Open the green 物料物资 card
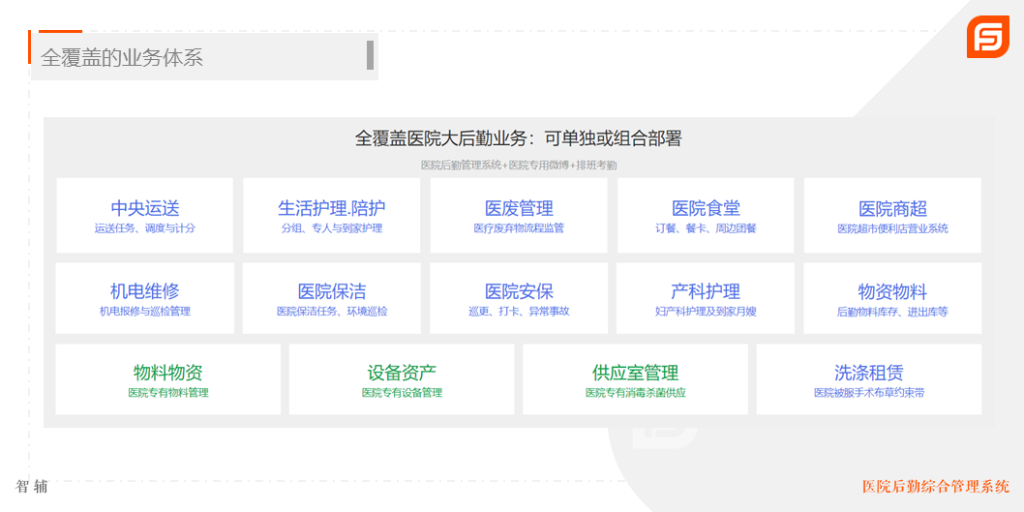This screenshot has height=512, width=1024. tap(168, 379)
